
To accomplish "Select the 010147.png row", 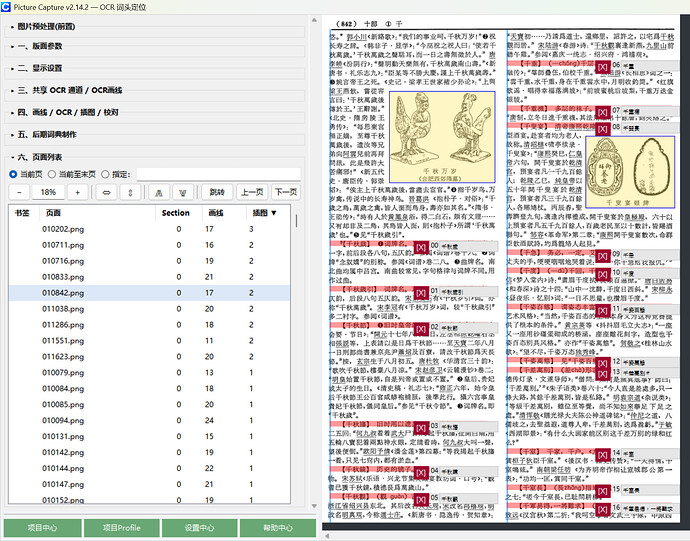I will click(149, 484).
